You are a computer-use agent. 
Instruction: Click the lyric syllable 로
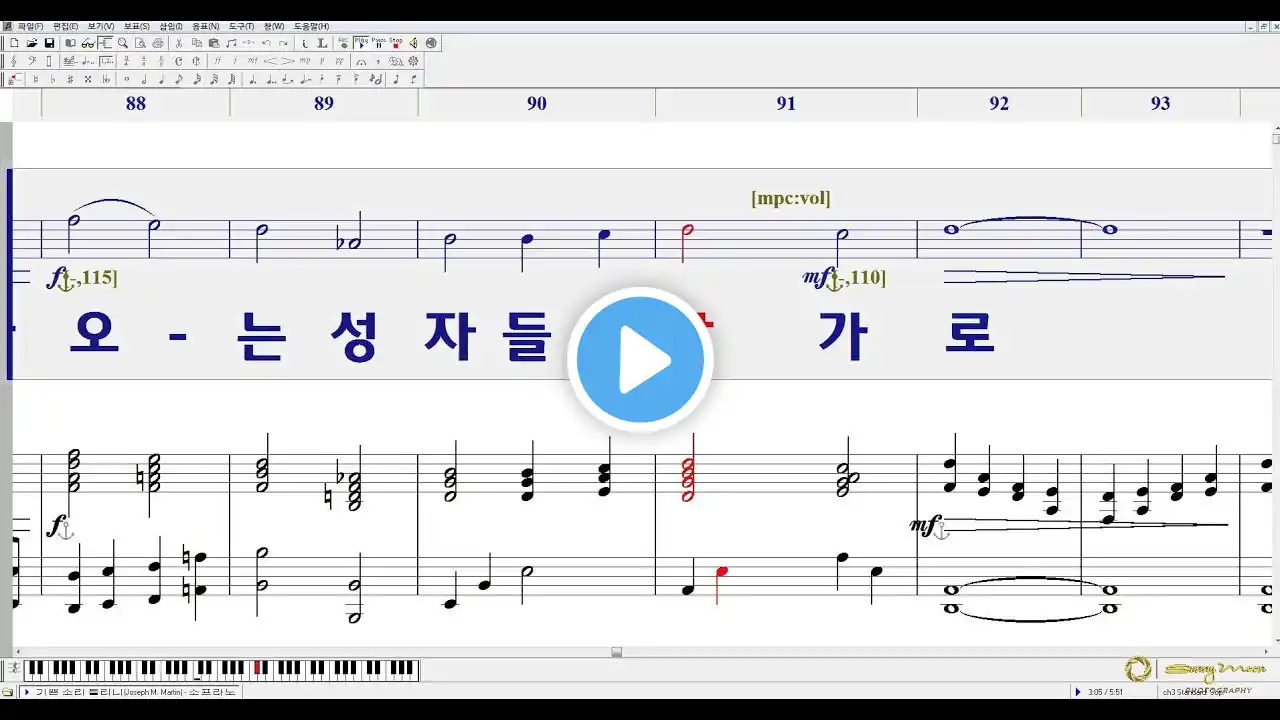coord(969,335)
